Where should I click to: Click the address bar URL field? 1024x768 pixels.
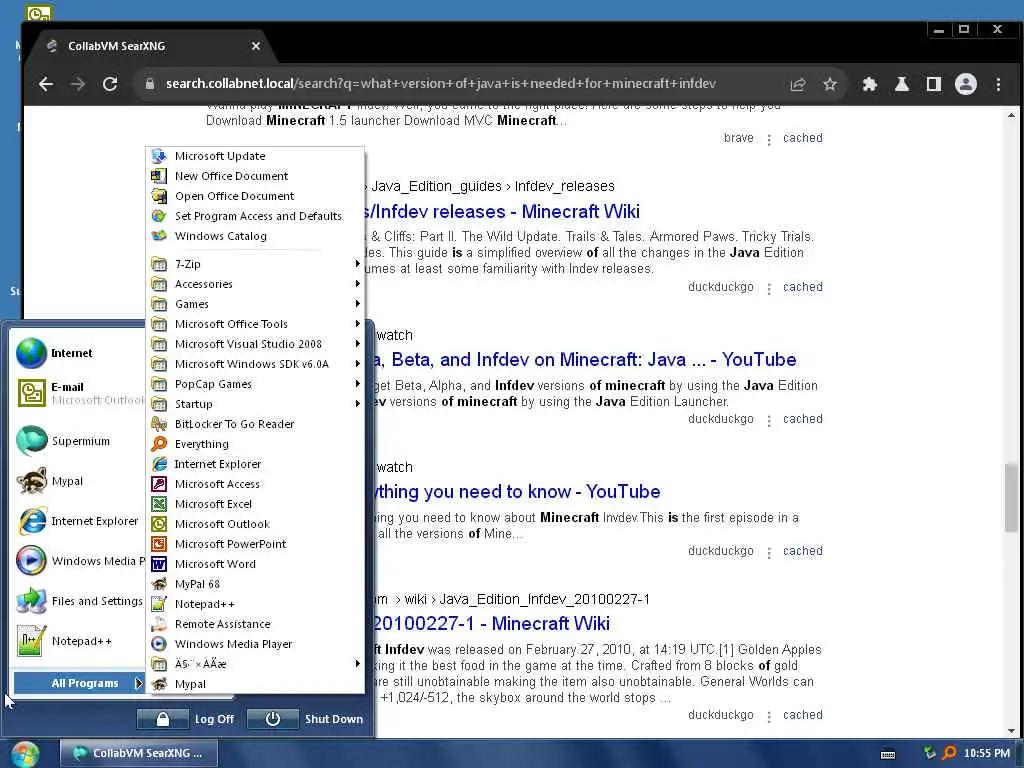pos(441,84)
